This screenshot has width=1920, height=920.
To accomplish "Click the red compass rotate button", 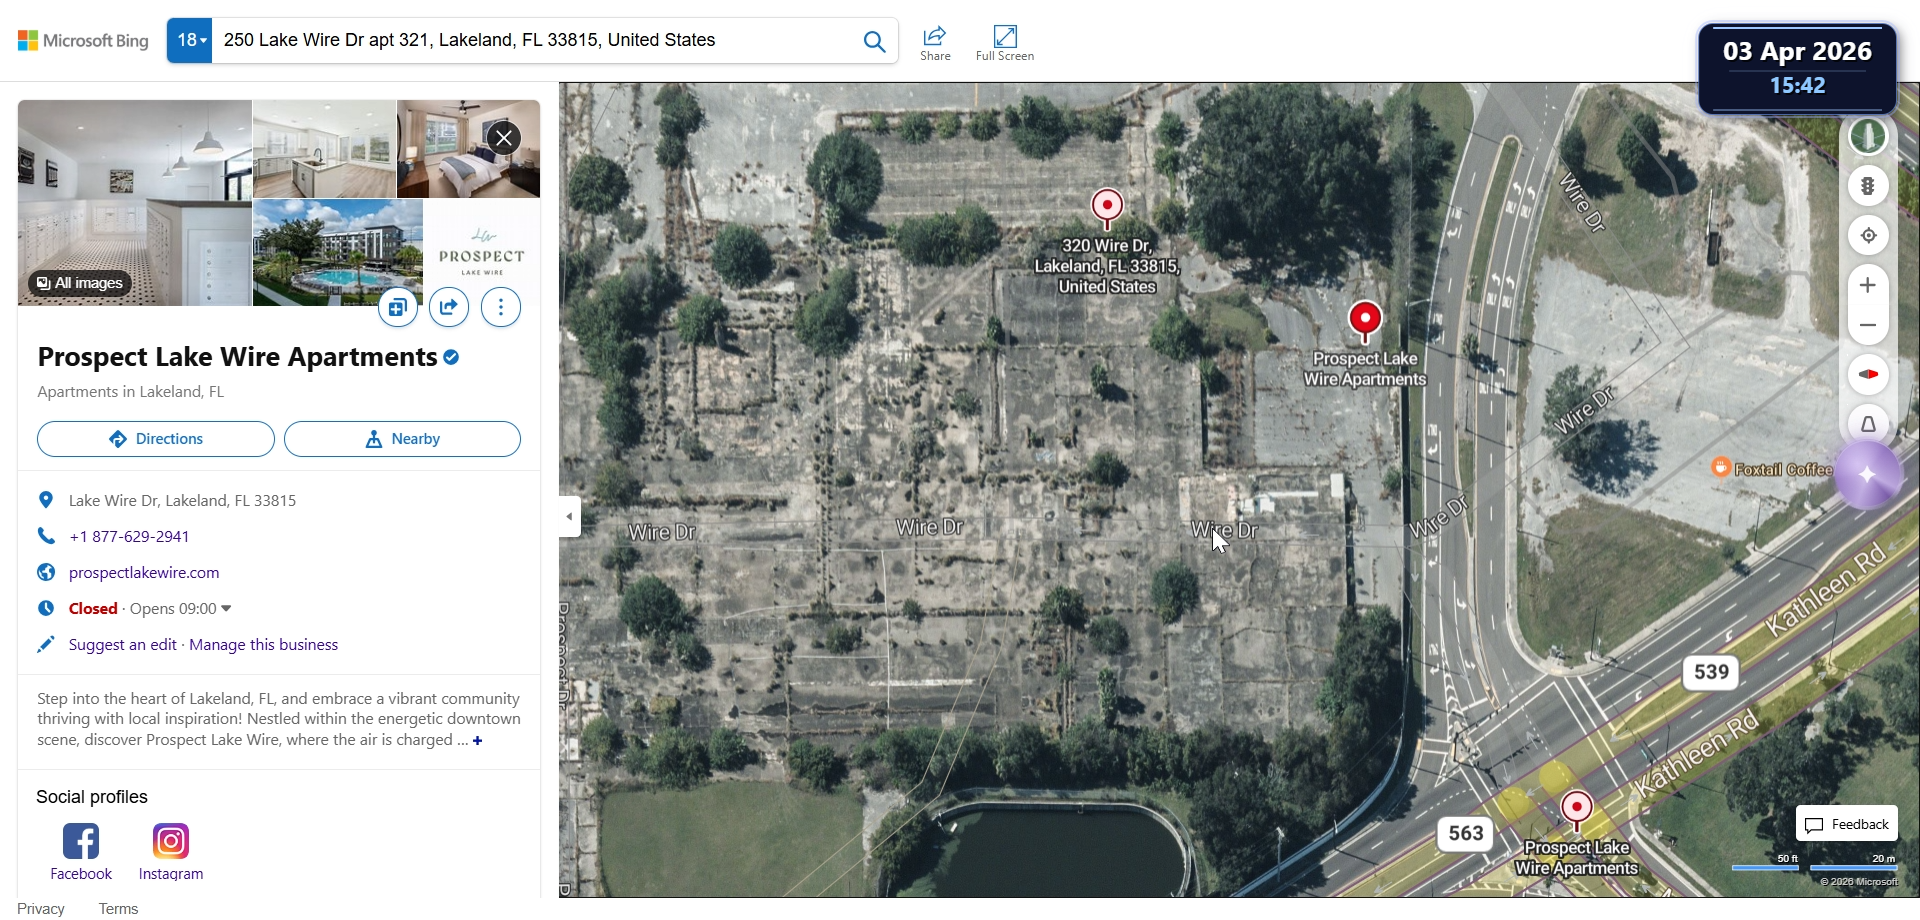I will pyautogui.click(x=1868, y=374).
